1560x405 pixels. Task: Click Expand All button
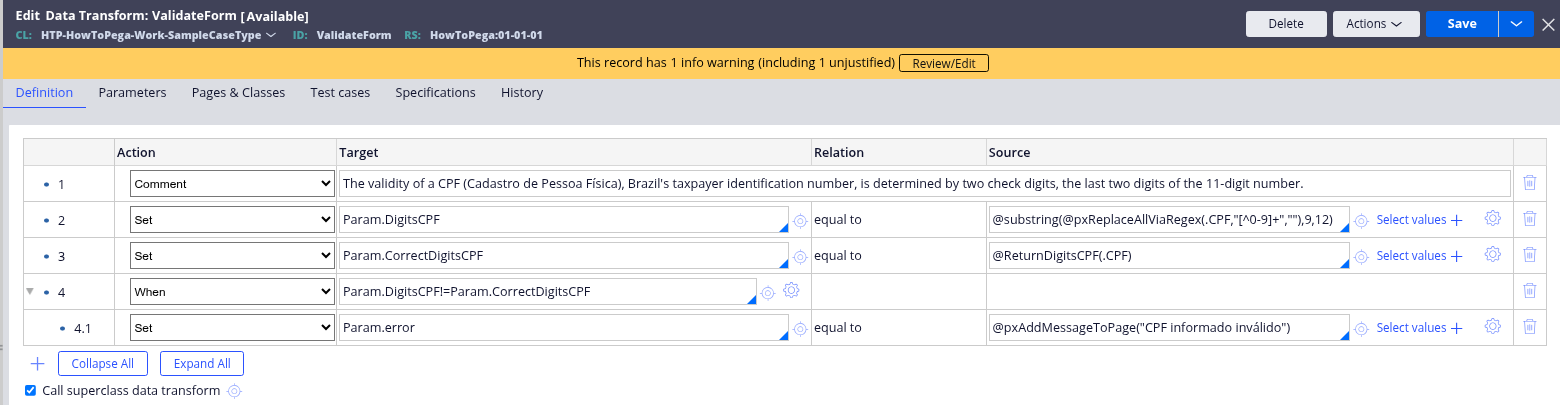point(202,364)
